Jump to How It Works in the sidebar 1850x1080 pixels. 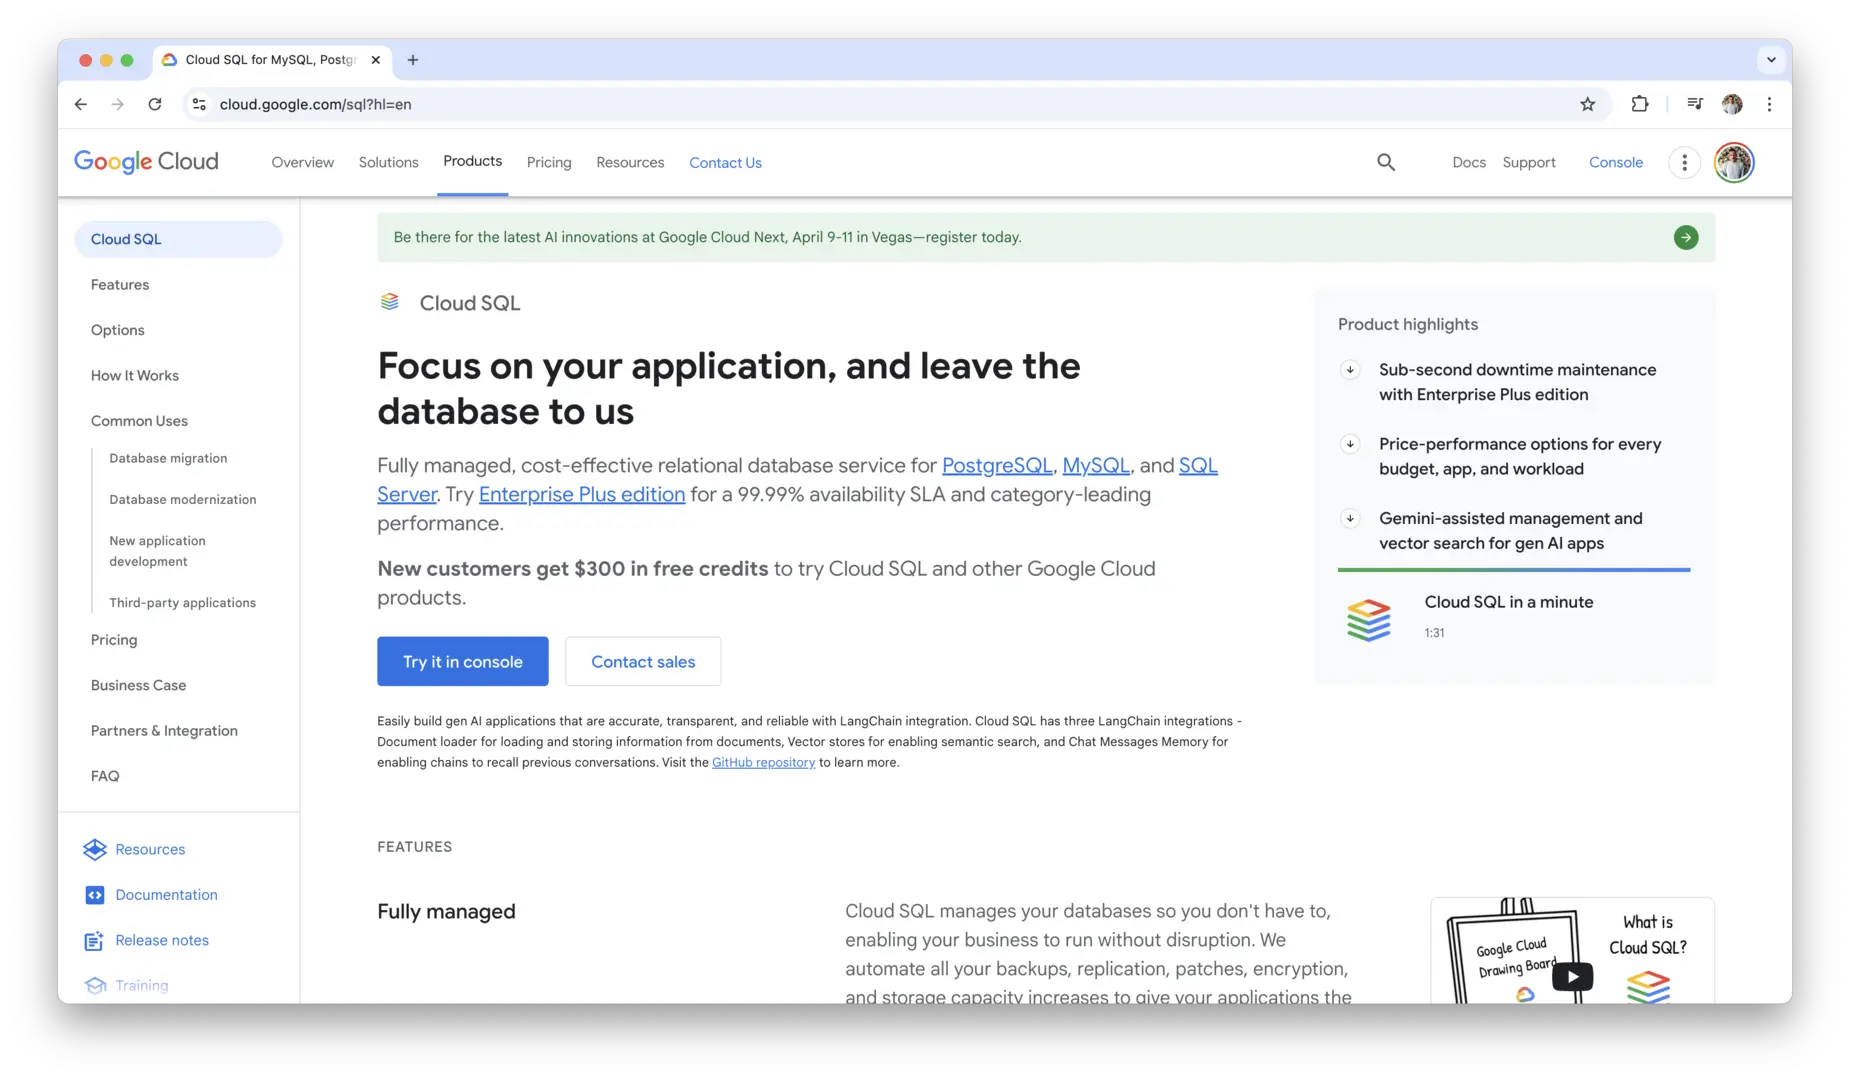click(135, 376)
